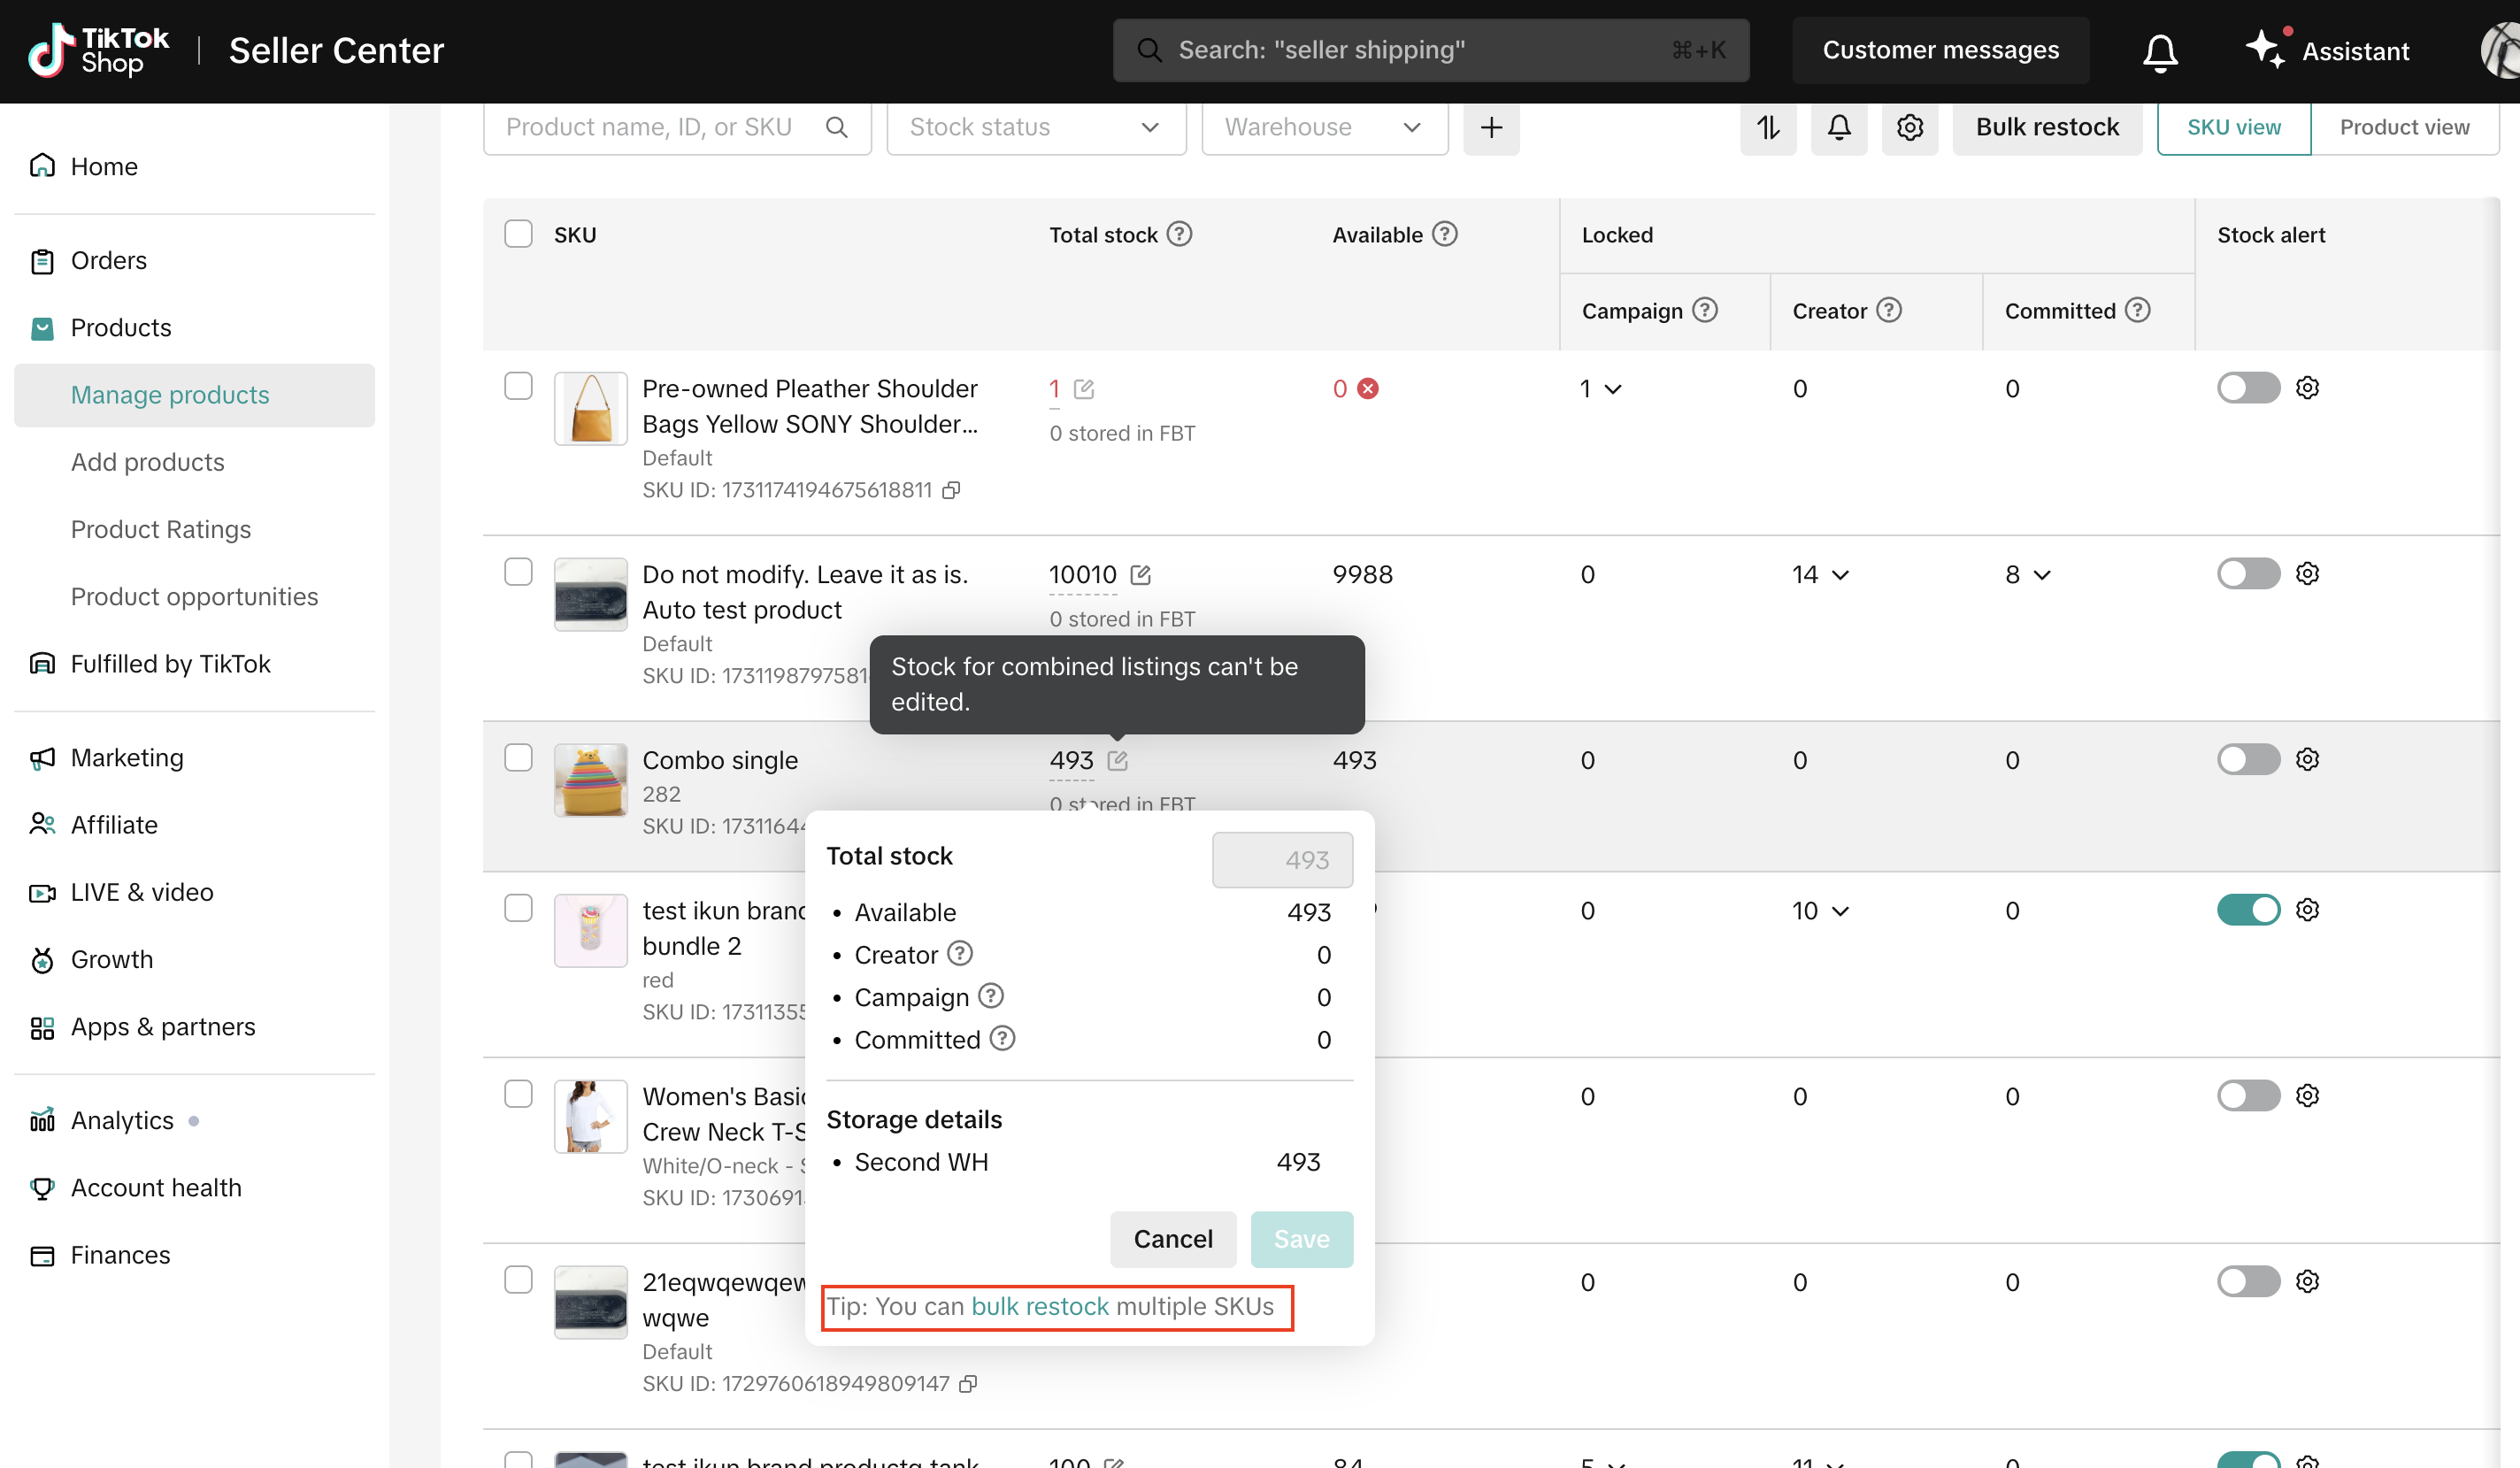2520x1468 pixels.
Task: Click the notification bell in top header
Action: coord(2159,51)
